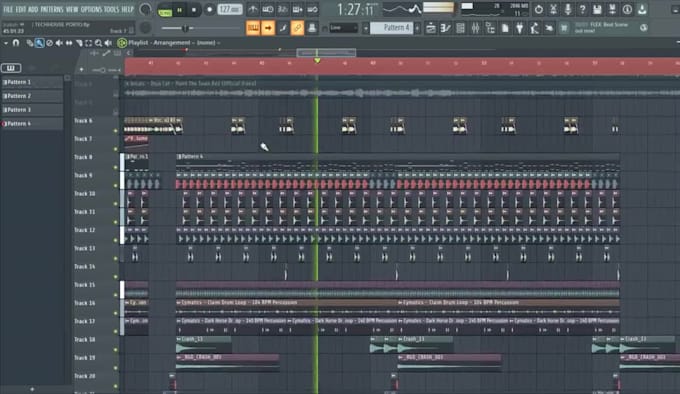The image size is (680, 394).
Task: Click the transport record button
Action: point(209,10)
